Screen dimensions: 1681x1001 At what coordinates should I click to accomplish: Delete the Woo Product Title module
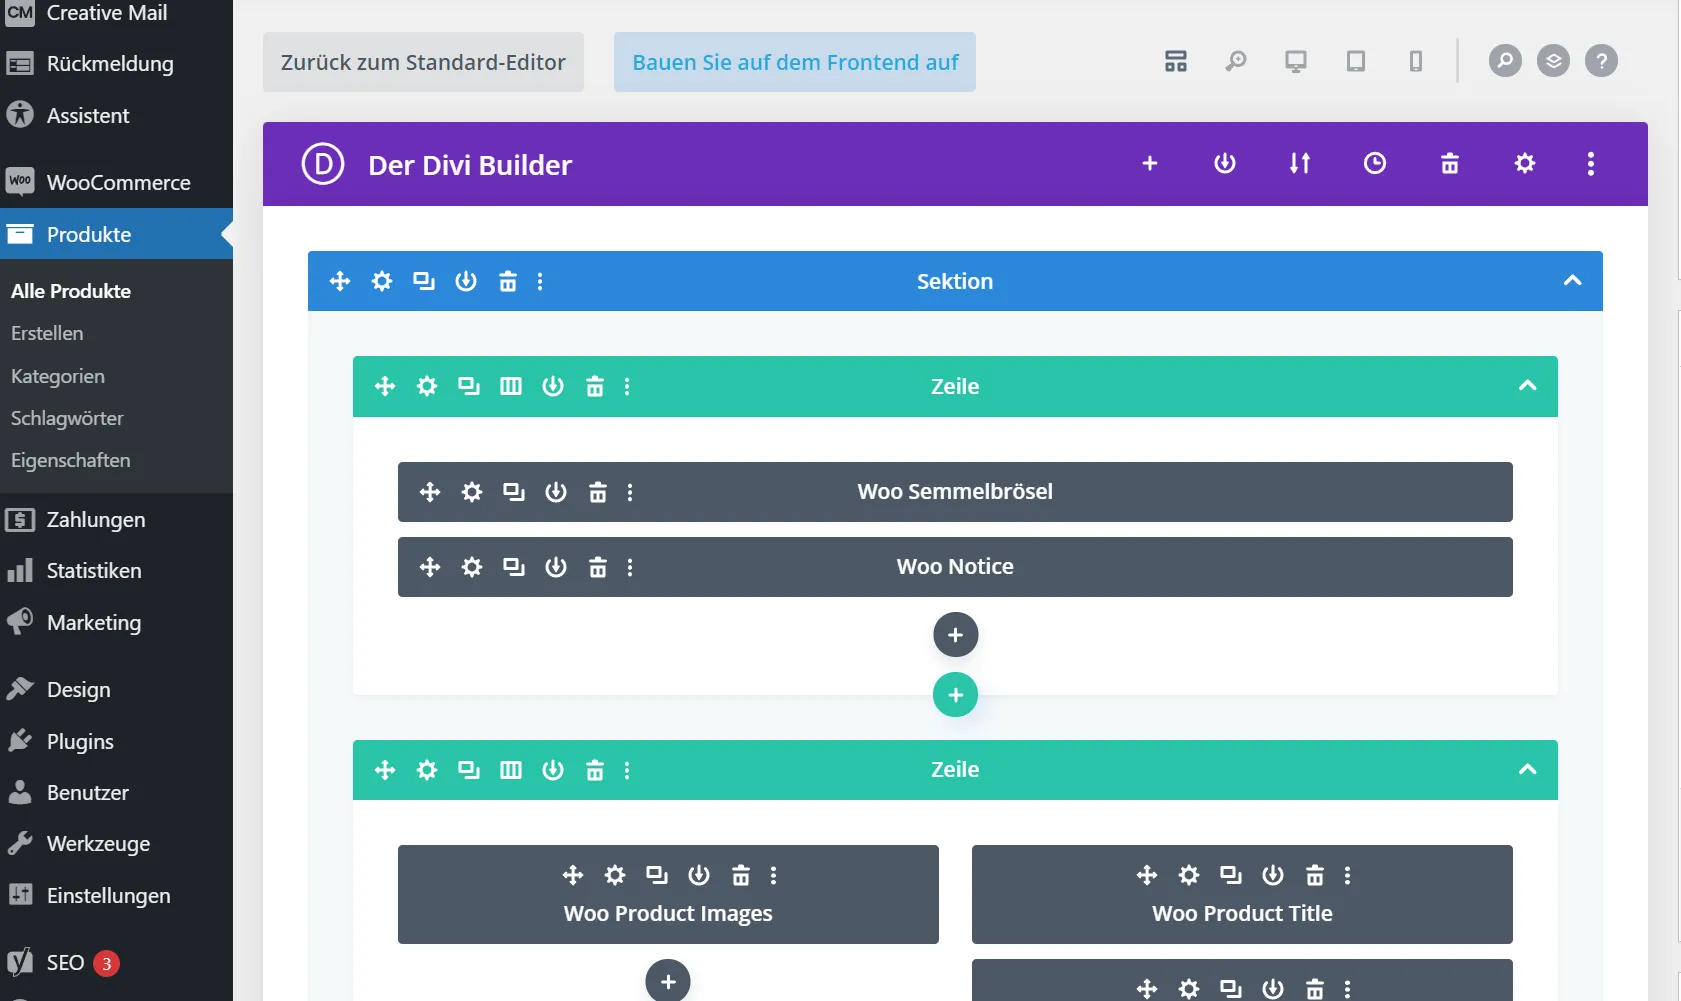pos(1315,875)
